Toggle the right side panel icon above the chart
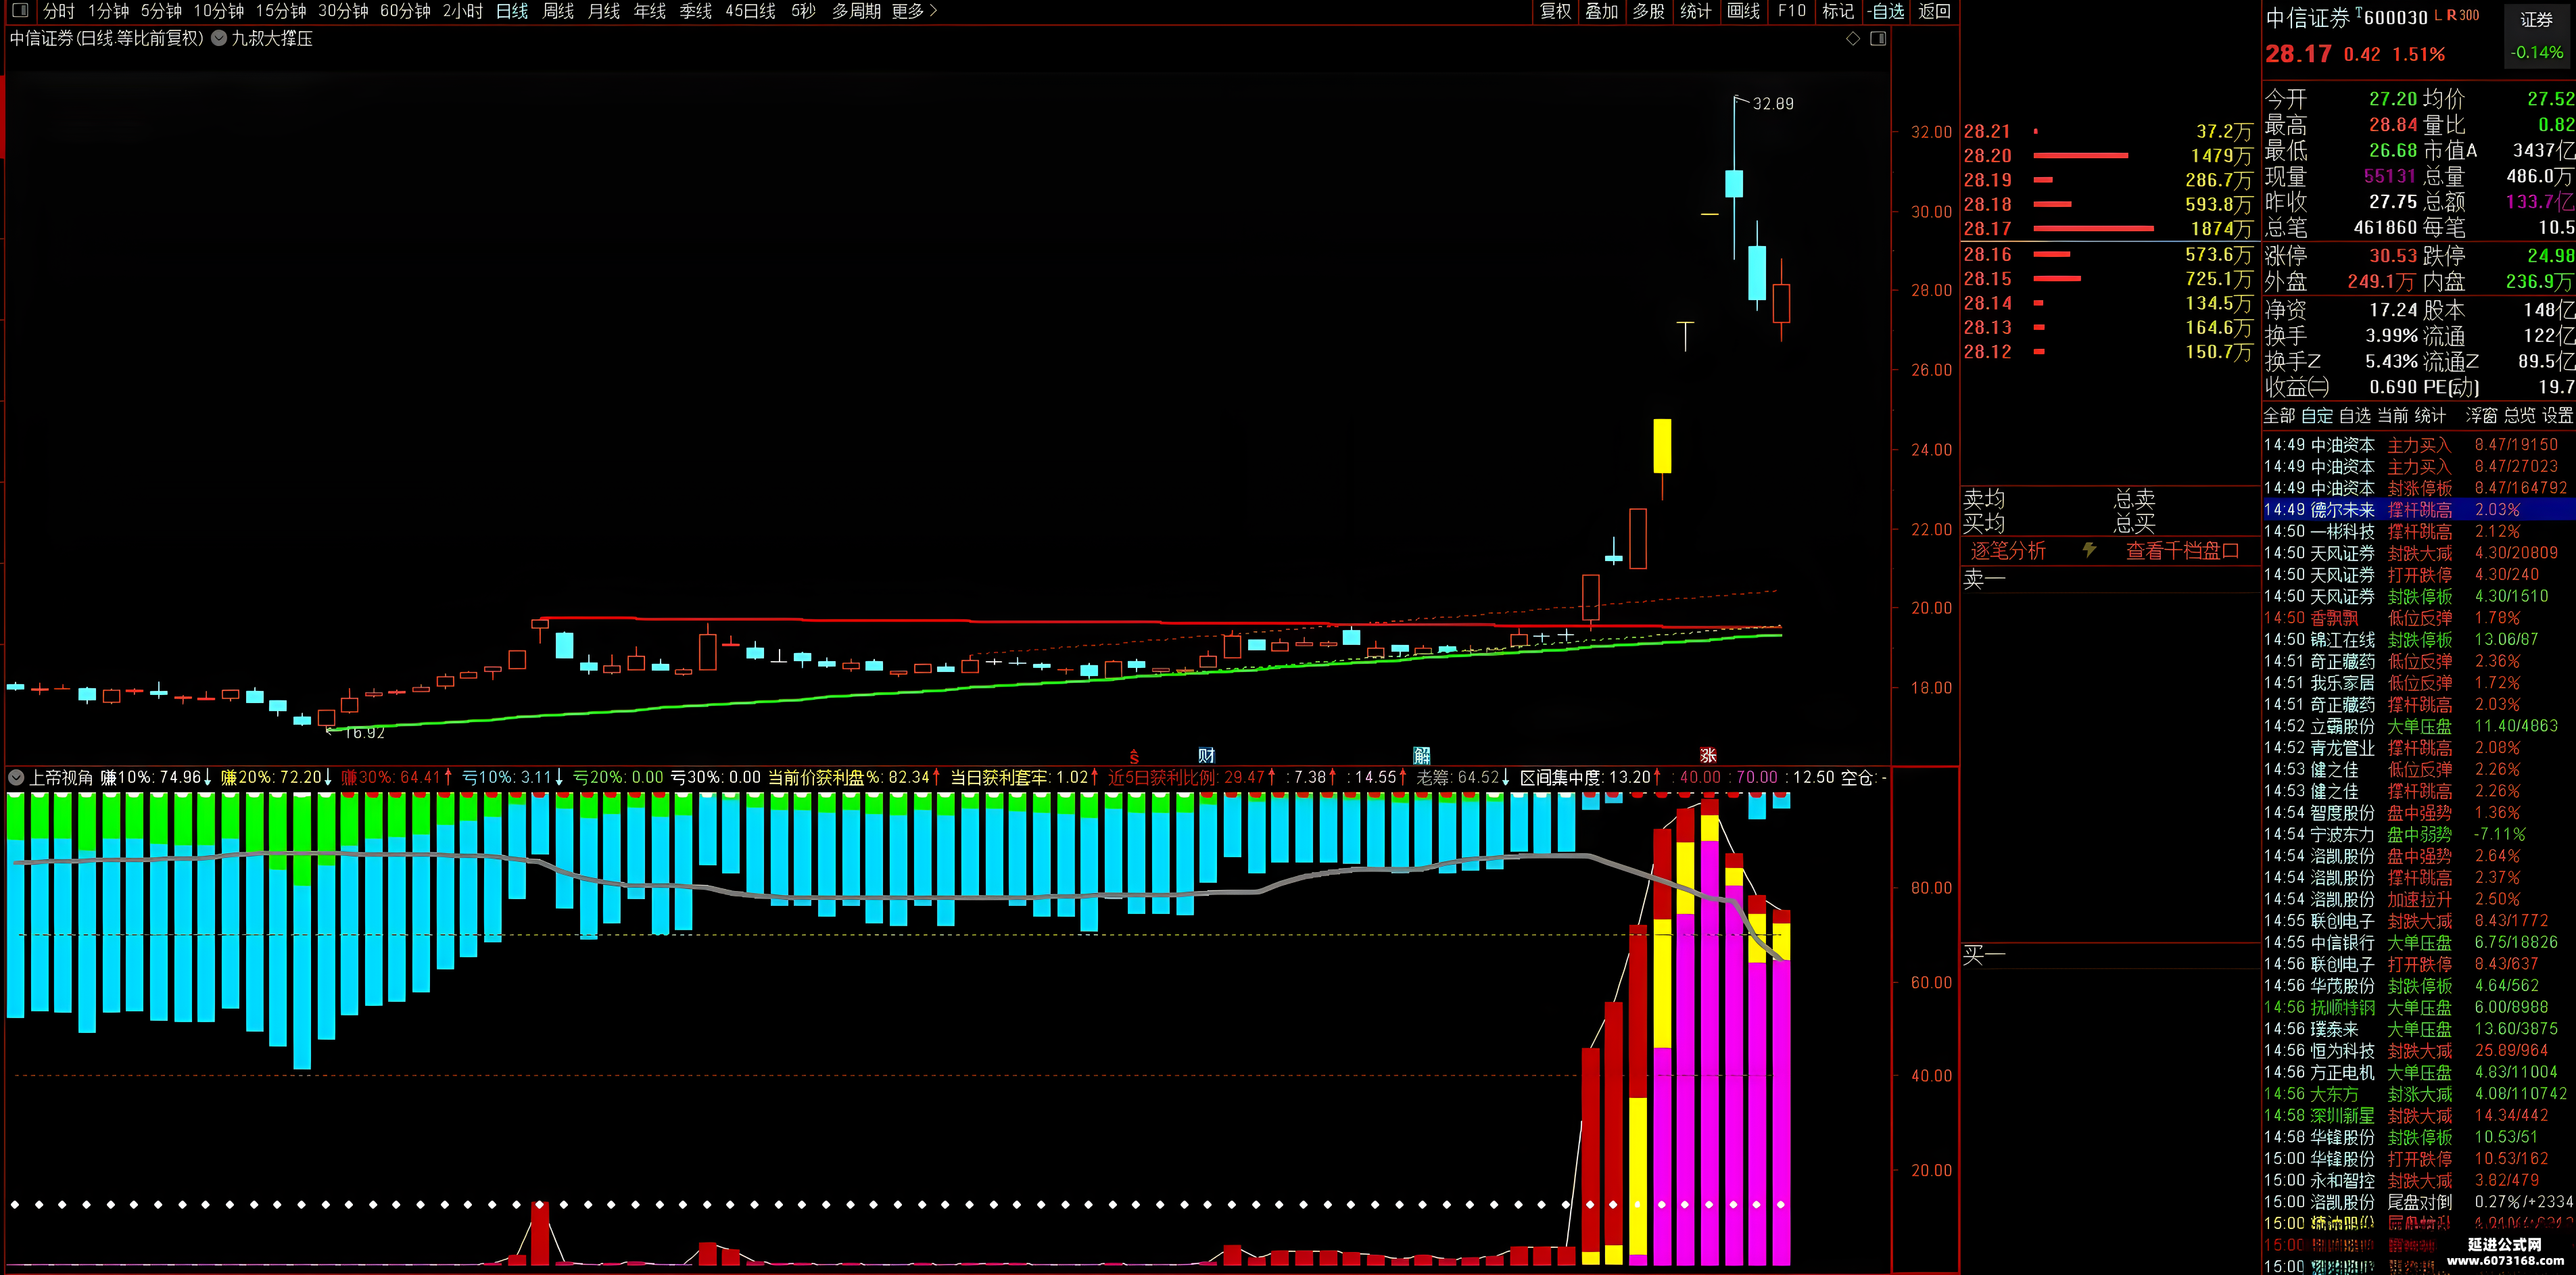Viewport: 2576px width, 1275px height. (1878, 38)
